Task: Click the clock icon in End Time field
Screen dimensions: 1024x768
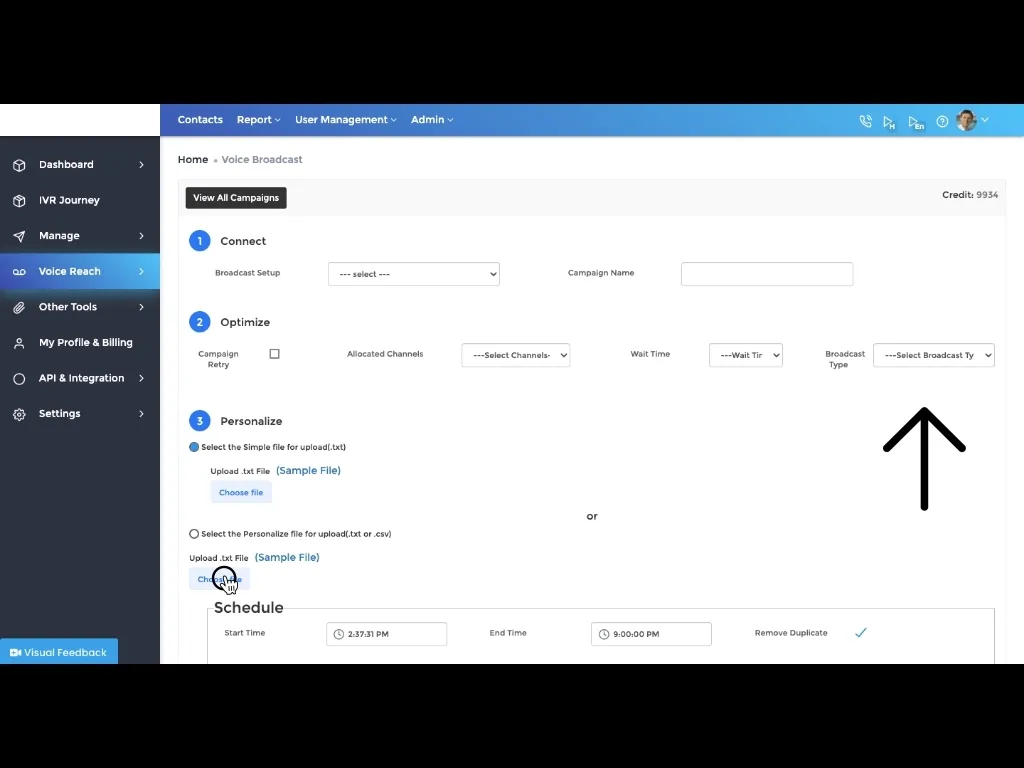Action: [603, 634]
